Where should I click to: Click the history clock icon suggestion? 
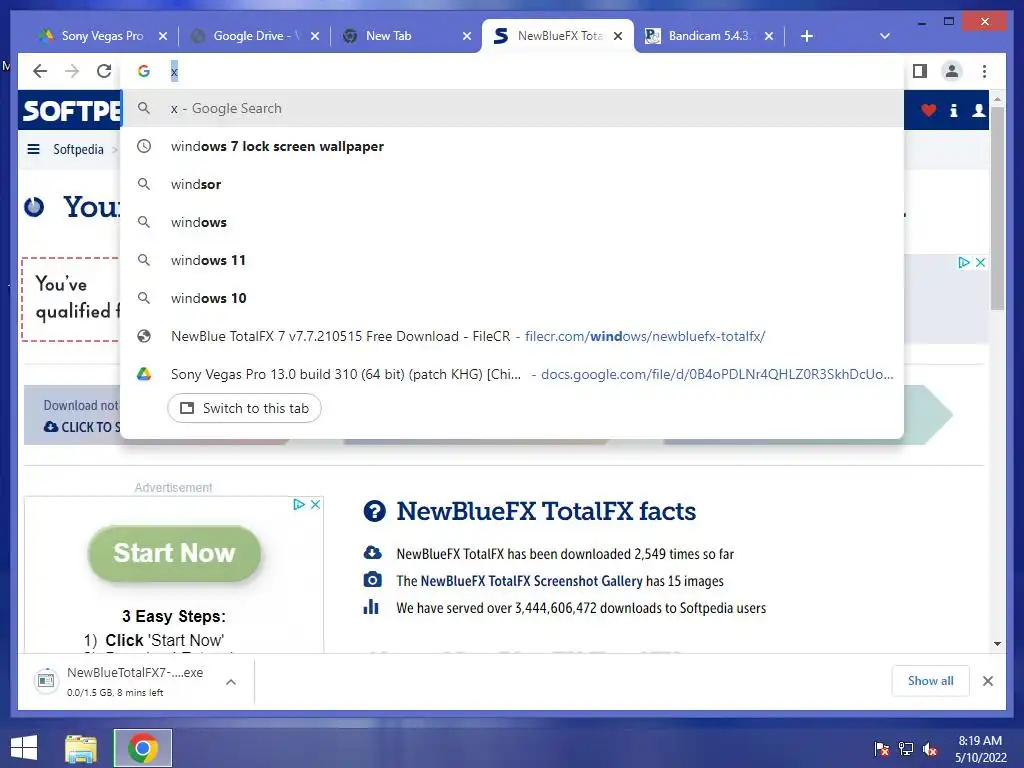point(144,146)
